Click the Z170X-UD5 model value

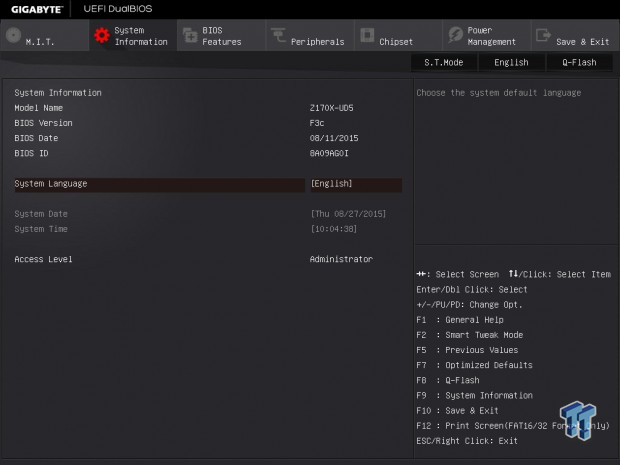[331, 108]
